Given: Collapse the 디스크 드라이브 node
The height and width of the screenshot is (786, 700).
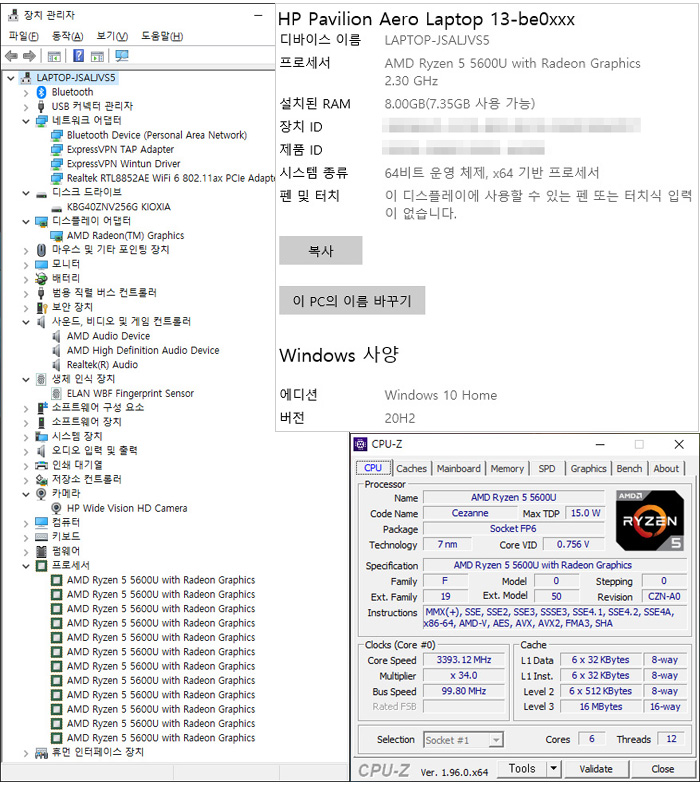Looking at the screenshot, I should 26,192.
